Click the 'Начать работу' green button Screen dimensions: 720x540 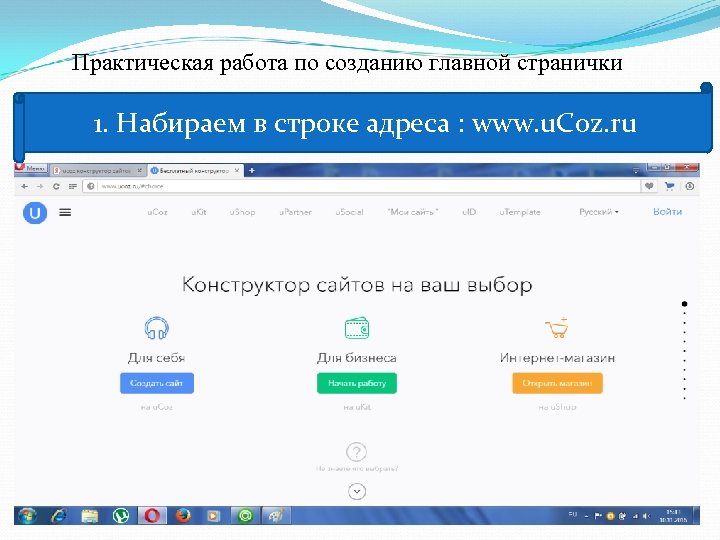[x=357, y=383]
